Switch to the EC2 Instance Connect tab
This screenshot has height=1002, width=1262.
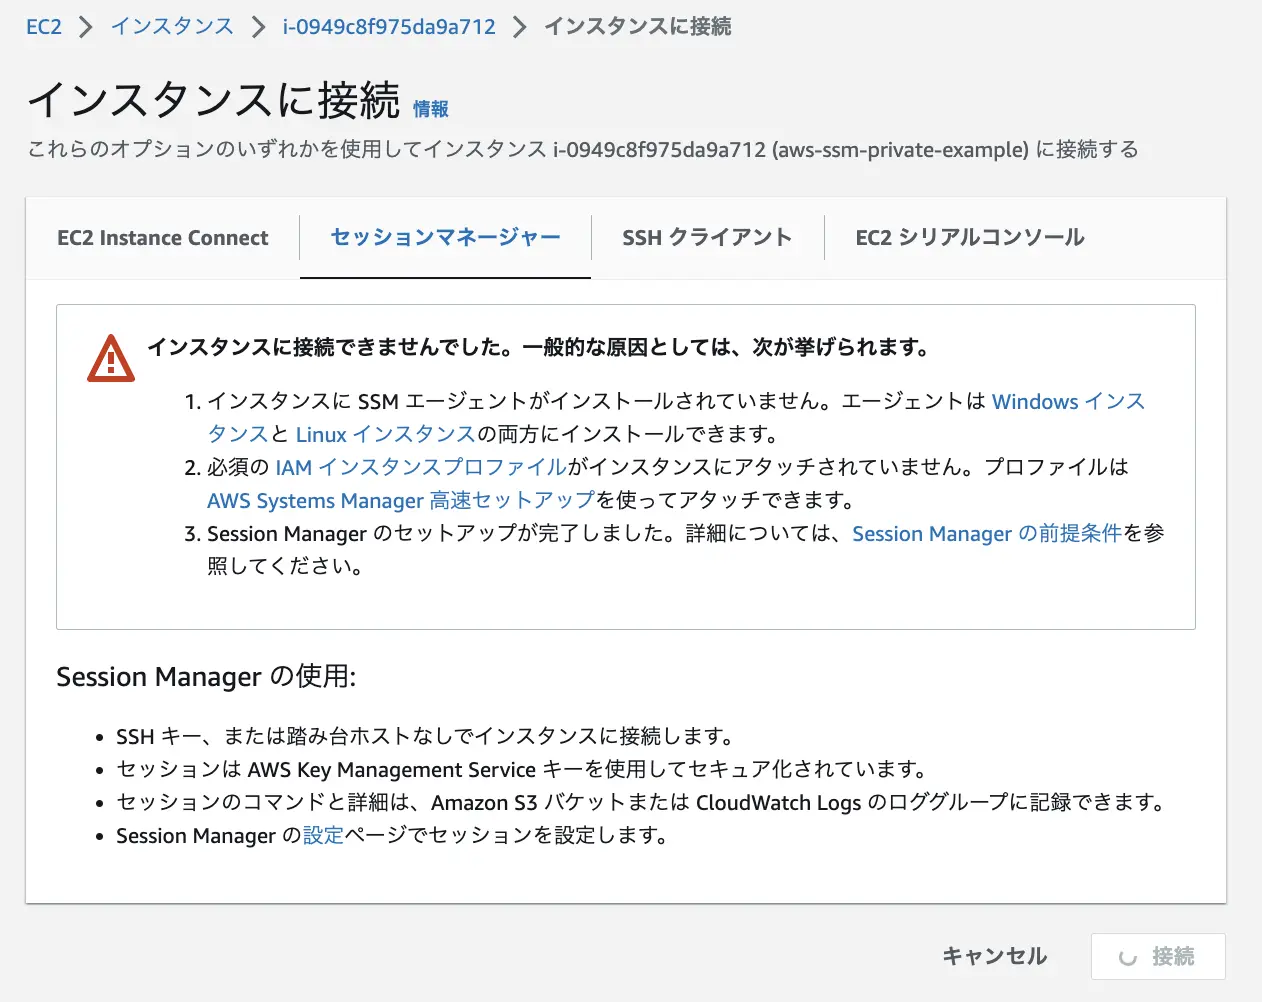[x=163, y=238]
